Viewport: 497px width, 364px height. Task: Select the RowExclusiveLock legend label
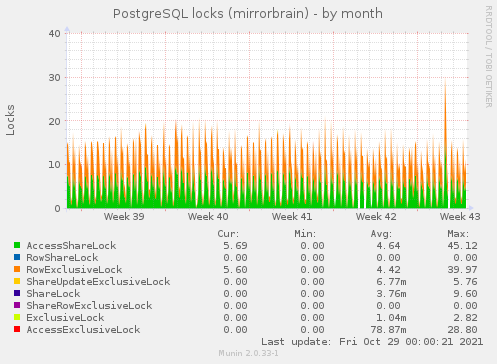pyautogui.click(x=74, y=270)
